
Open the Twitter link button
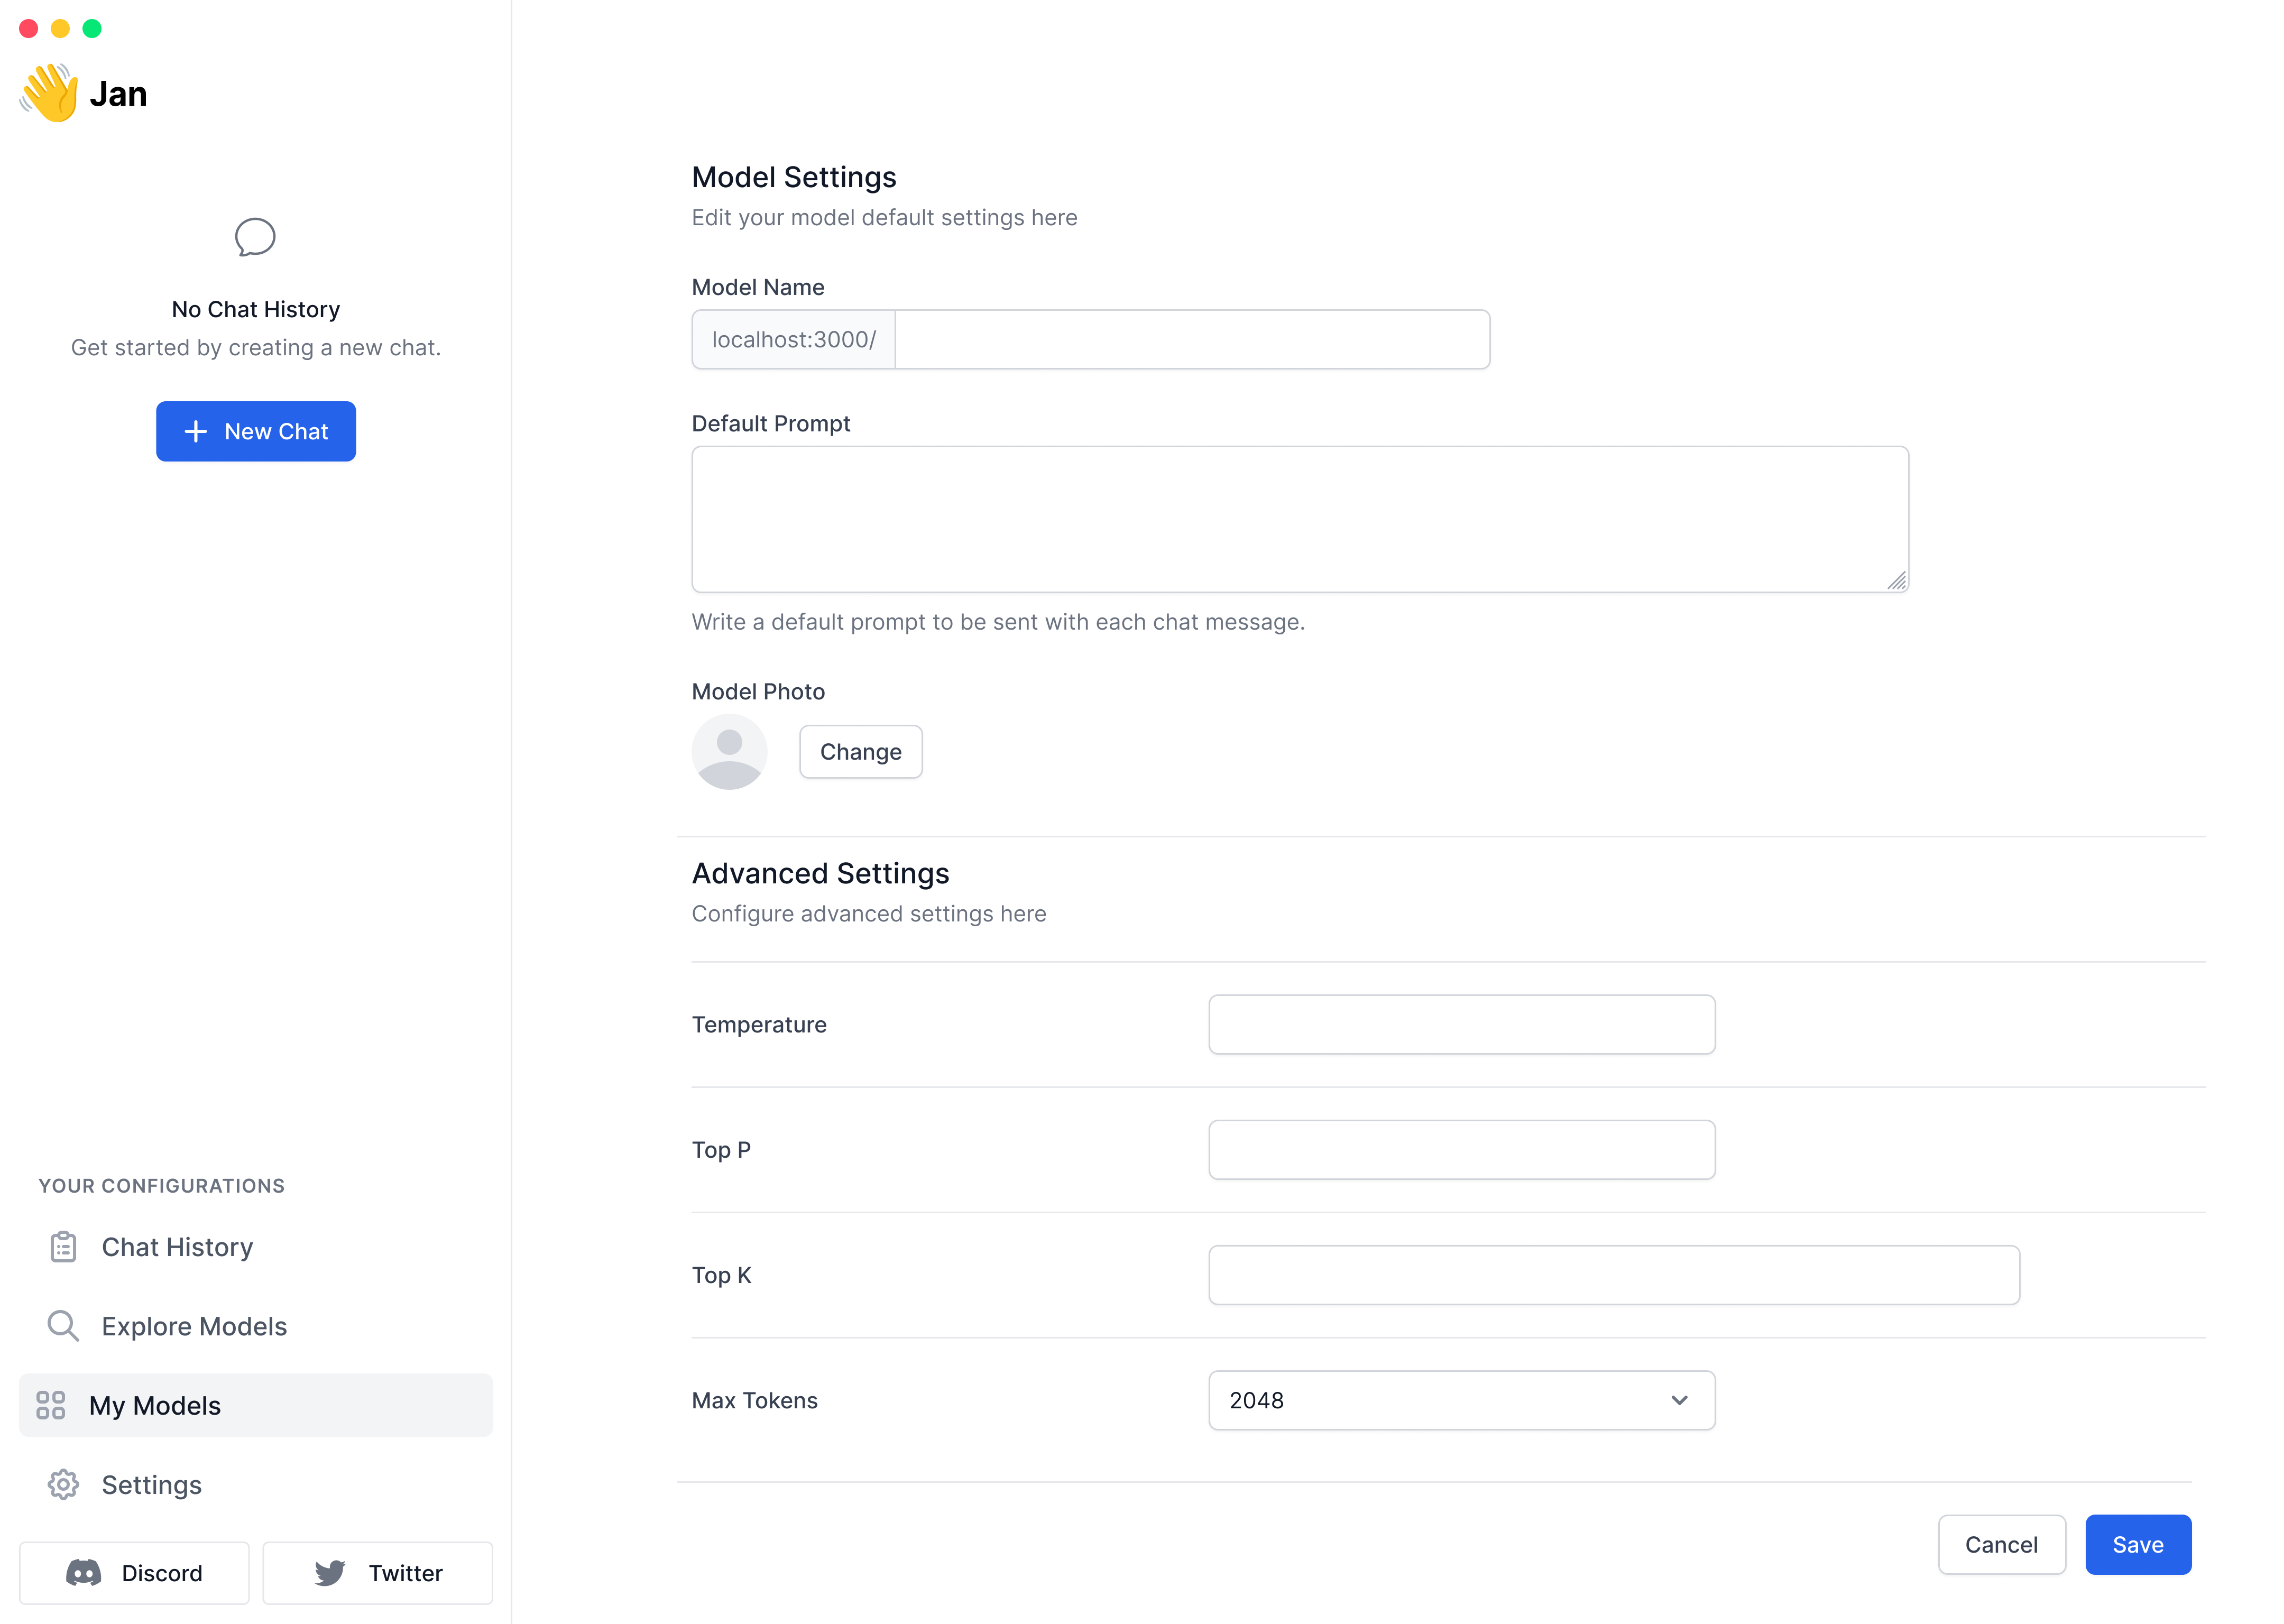point(377,1573)
